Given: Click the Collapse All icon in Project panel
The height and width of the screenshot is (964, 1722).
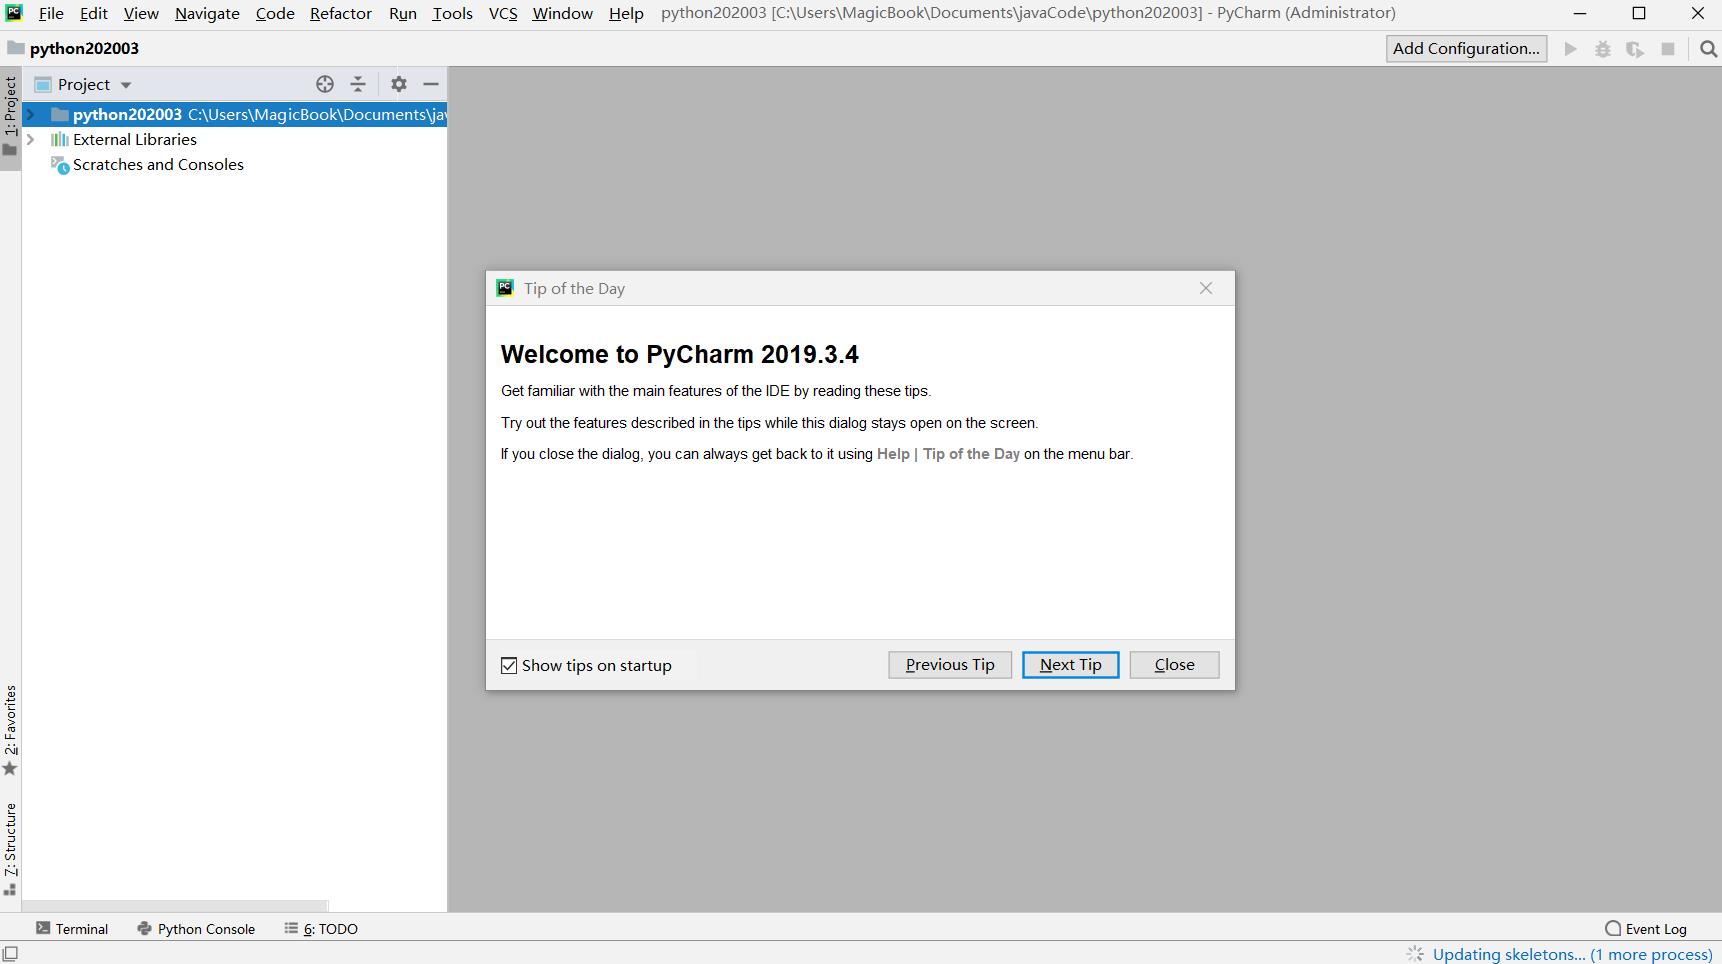Looking at the screenshot, I should pyautogui.click(x=358, y=84).
